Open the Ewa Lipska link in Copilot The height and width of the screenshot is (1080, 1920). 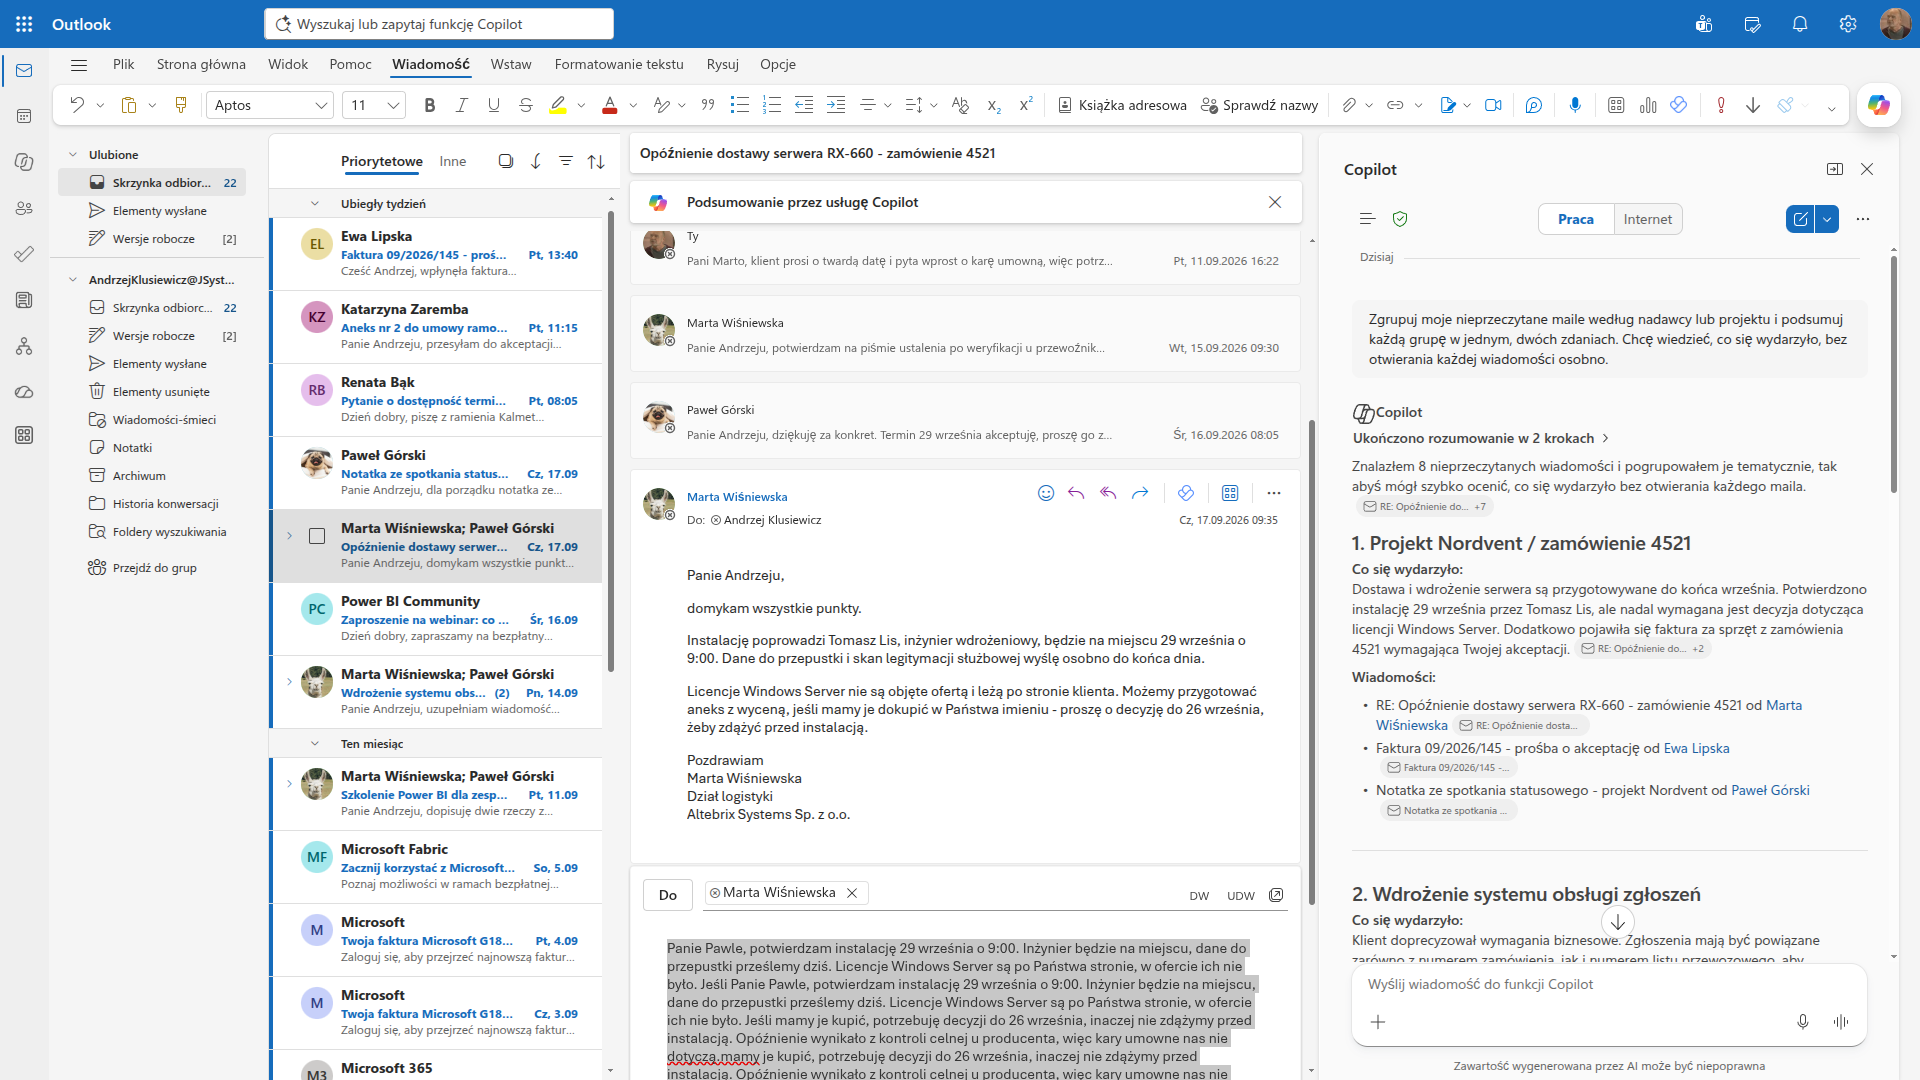[1696, 748]
